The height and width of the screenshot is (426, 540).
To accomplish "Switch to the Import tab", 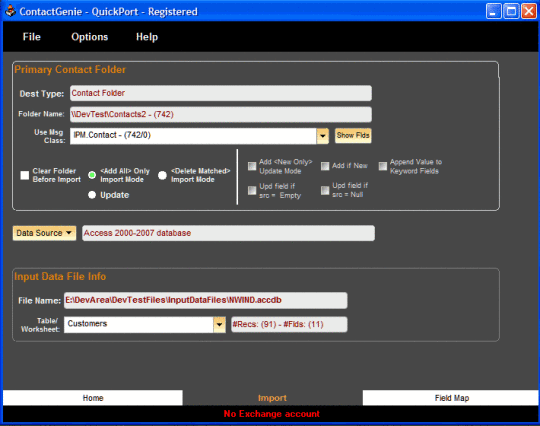I will (x=272, y=398).
